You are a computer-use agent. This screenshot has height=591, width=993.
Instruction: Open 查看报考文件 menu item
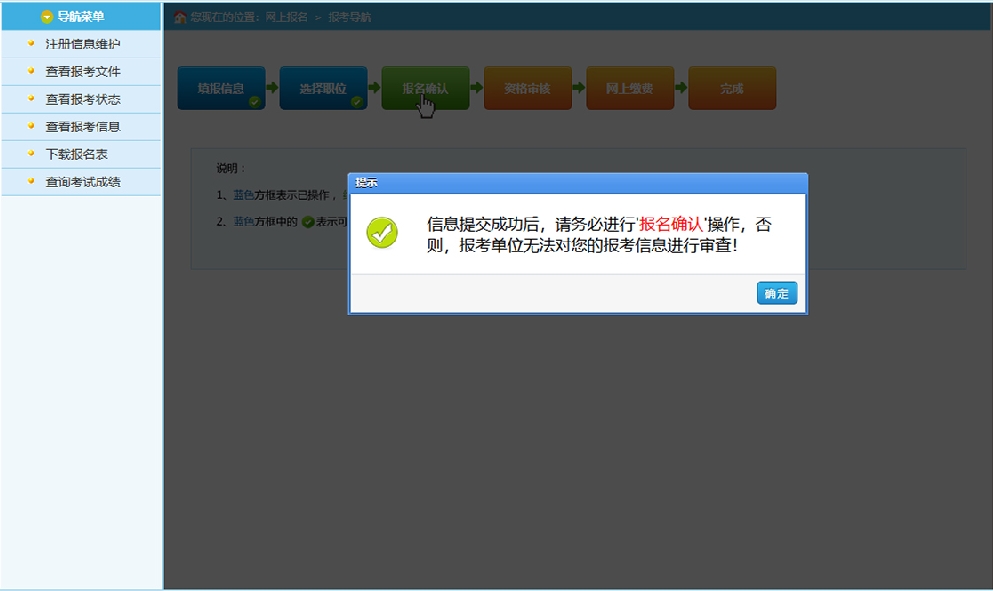pos(82,72)
